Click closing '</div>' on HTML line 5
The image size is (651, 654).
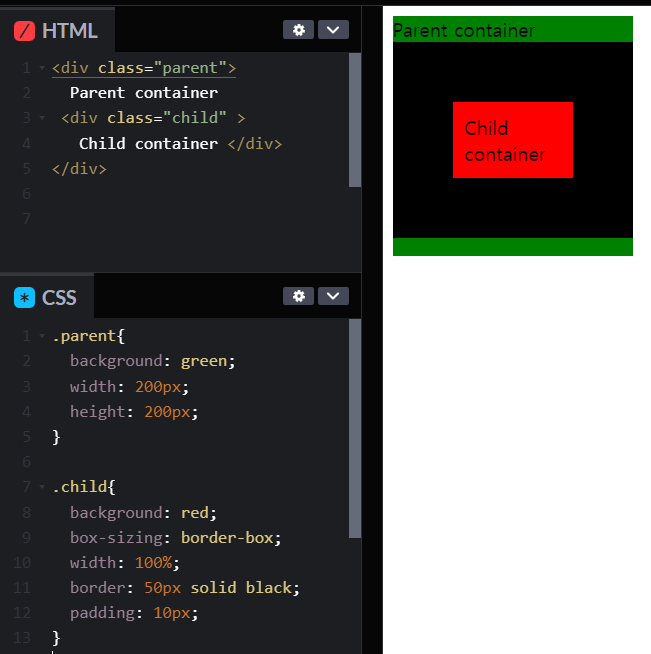click(x=79, y=169)
